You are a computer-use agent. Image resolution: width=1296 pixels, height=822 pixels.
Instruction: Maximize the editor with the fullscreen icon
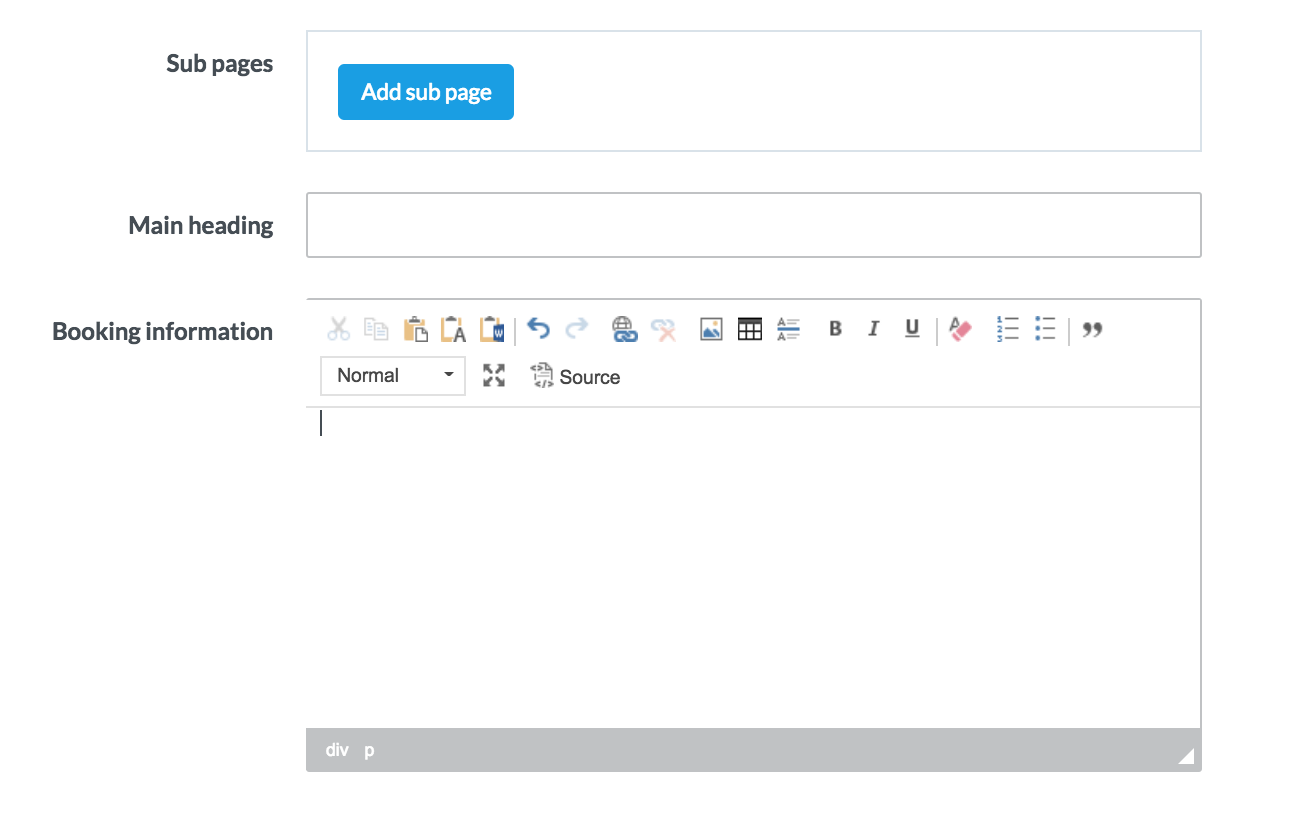494,376
